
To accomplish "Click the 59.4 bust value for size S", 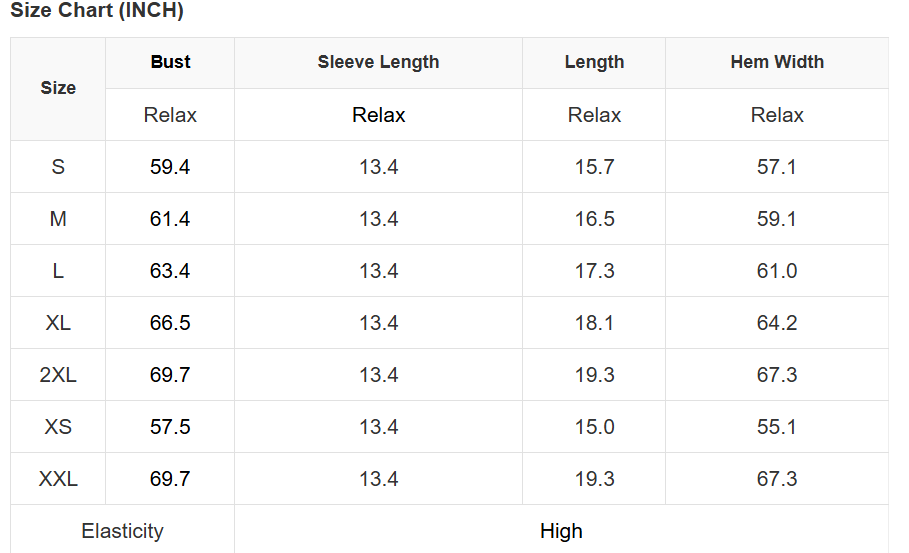I will (x=170, y=167).
